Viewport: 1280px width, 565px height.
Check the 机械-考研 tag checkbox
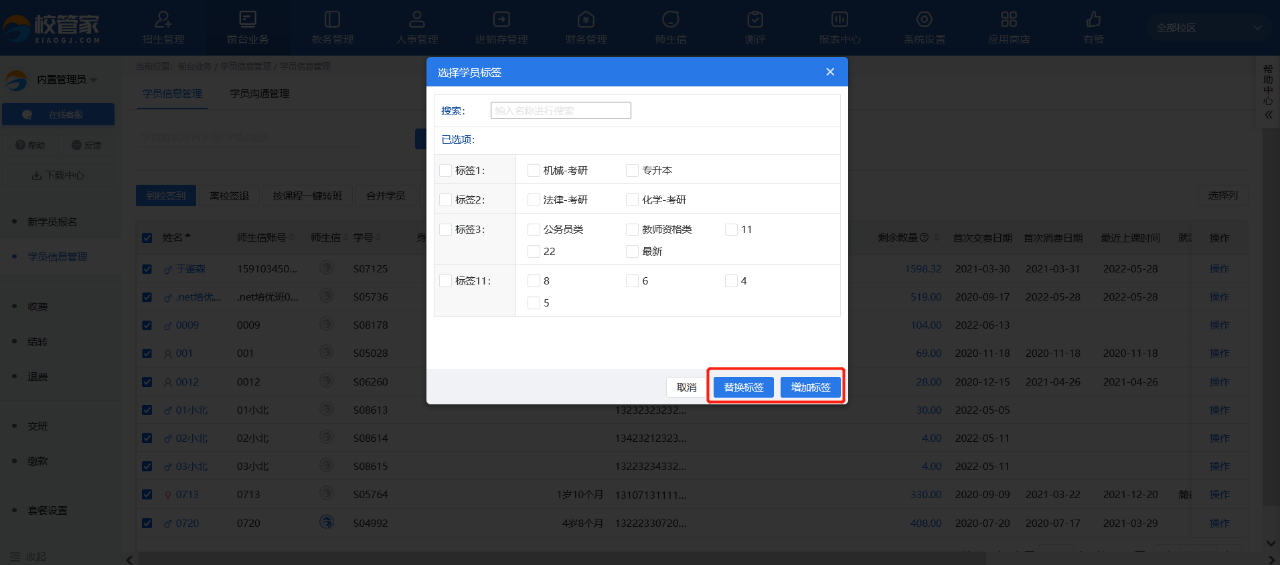click(534, 171)
